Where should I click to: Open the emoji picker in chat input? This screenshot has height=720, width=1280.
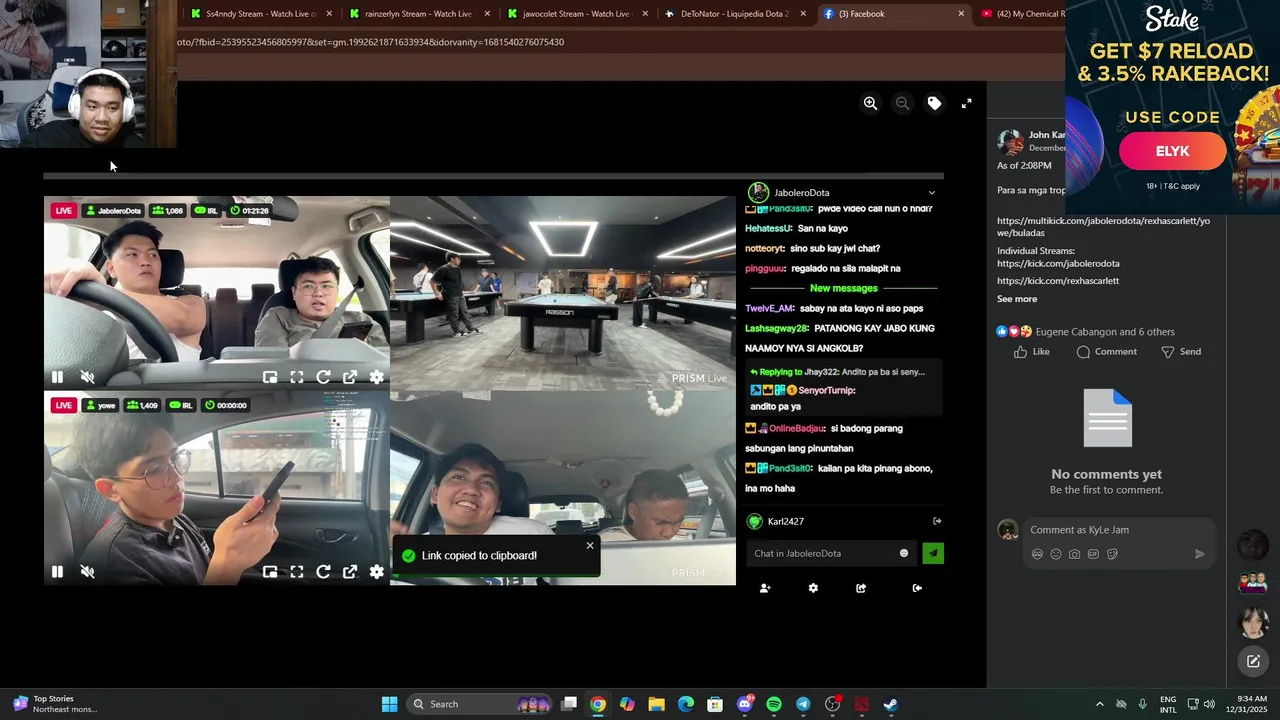[x=904, y=553]
